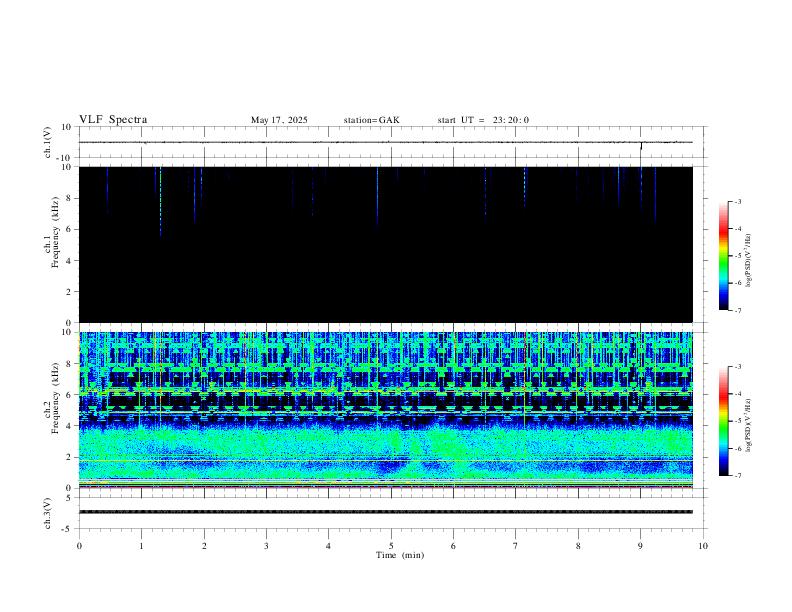
Task: Click the time axis tick label '10'
Action: point(703,546)
